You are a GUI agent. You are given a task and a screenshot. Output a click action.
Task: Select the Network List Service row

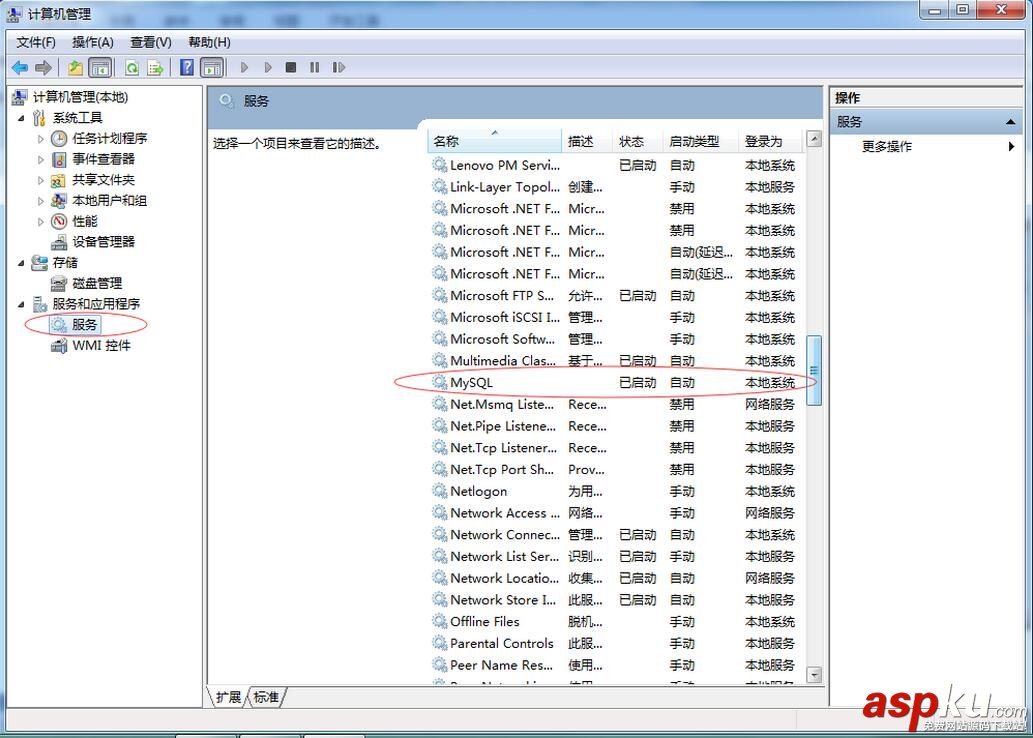pyautogui.click(x=616, y=557)
